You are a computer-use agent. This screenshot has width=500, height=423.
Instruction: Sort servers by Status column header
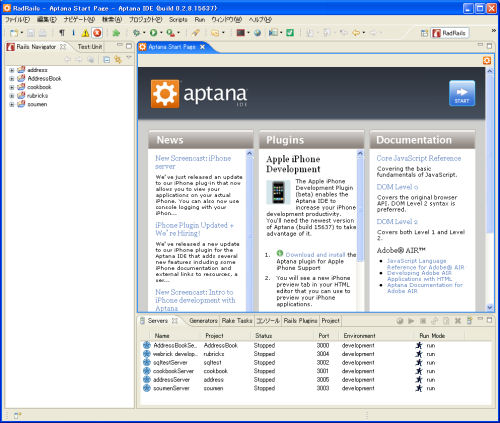tap(264, 336)
